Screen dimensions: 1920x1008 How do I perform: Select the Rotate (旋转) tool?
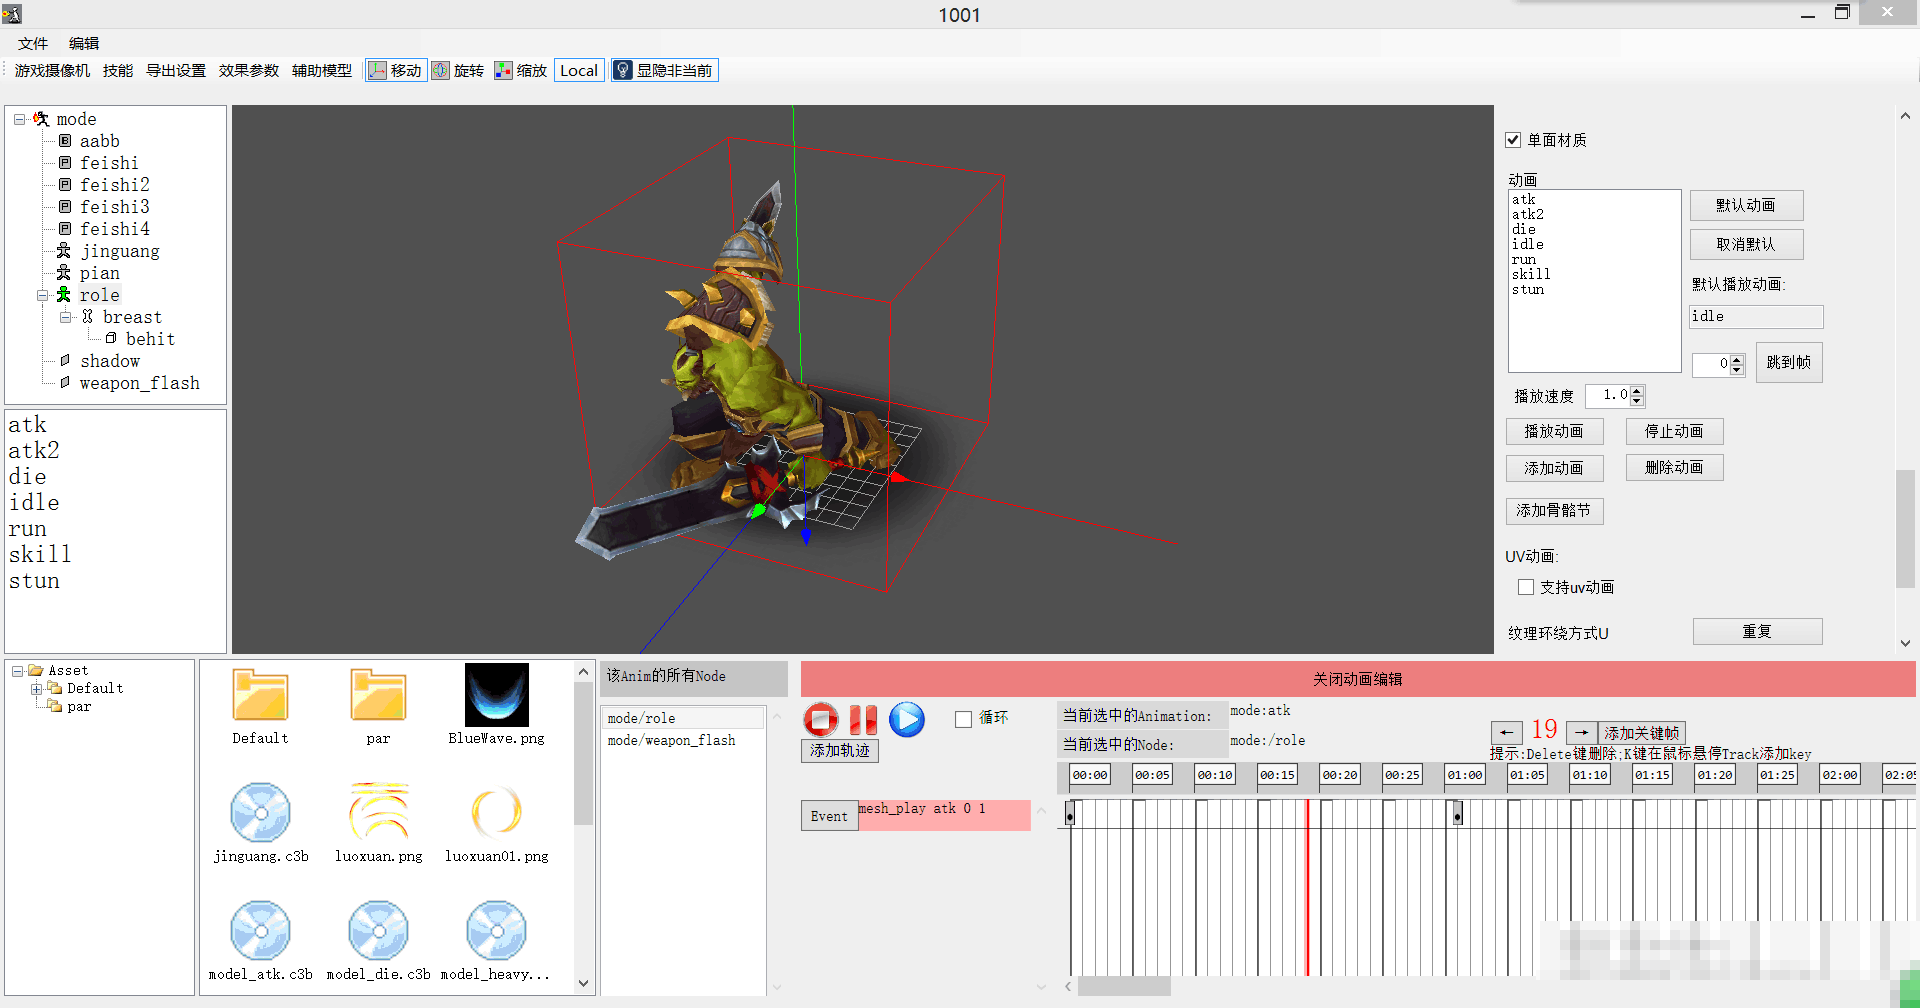pyautogui.click(x=458, y=70)
